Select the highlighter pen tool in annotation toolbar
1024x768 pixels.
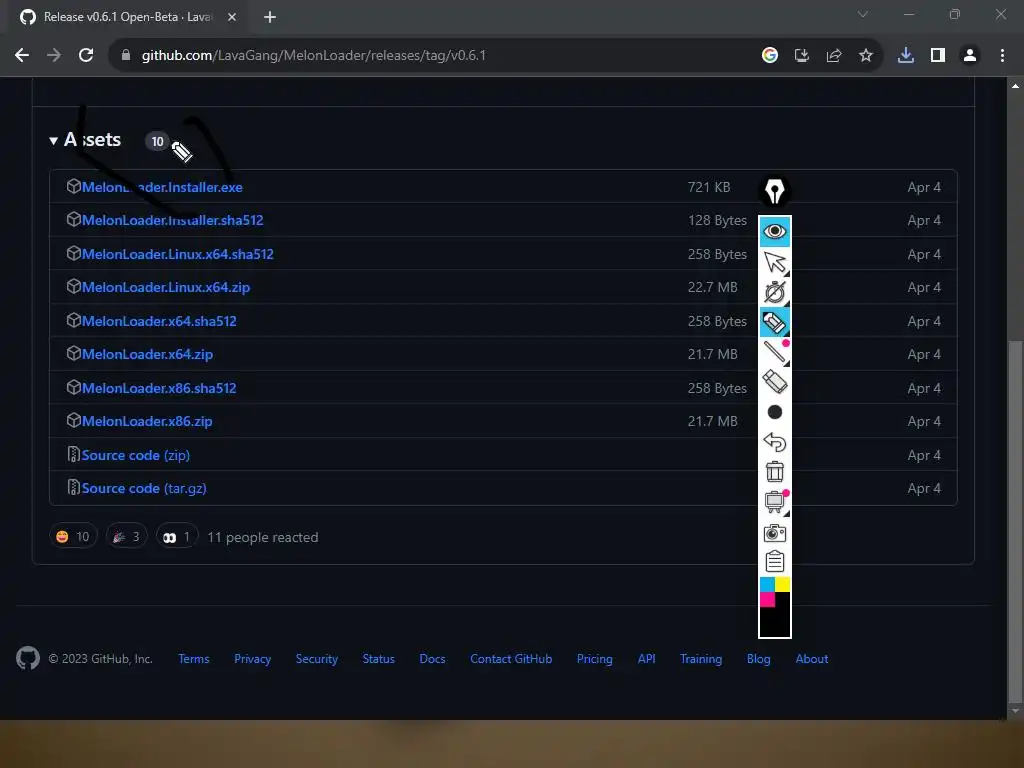tap(775, 323)
